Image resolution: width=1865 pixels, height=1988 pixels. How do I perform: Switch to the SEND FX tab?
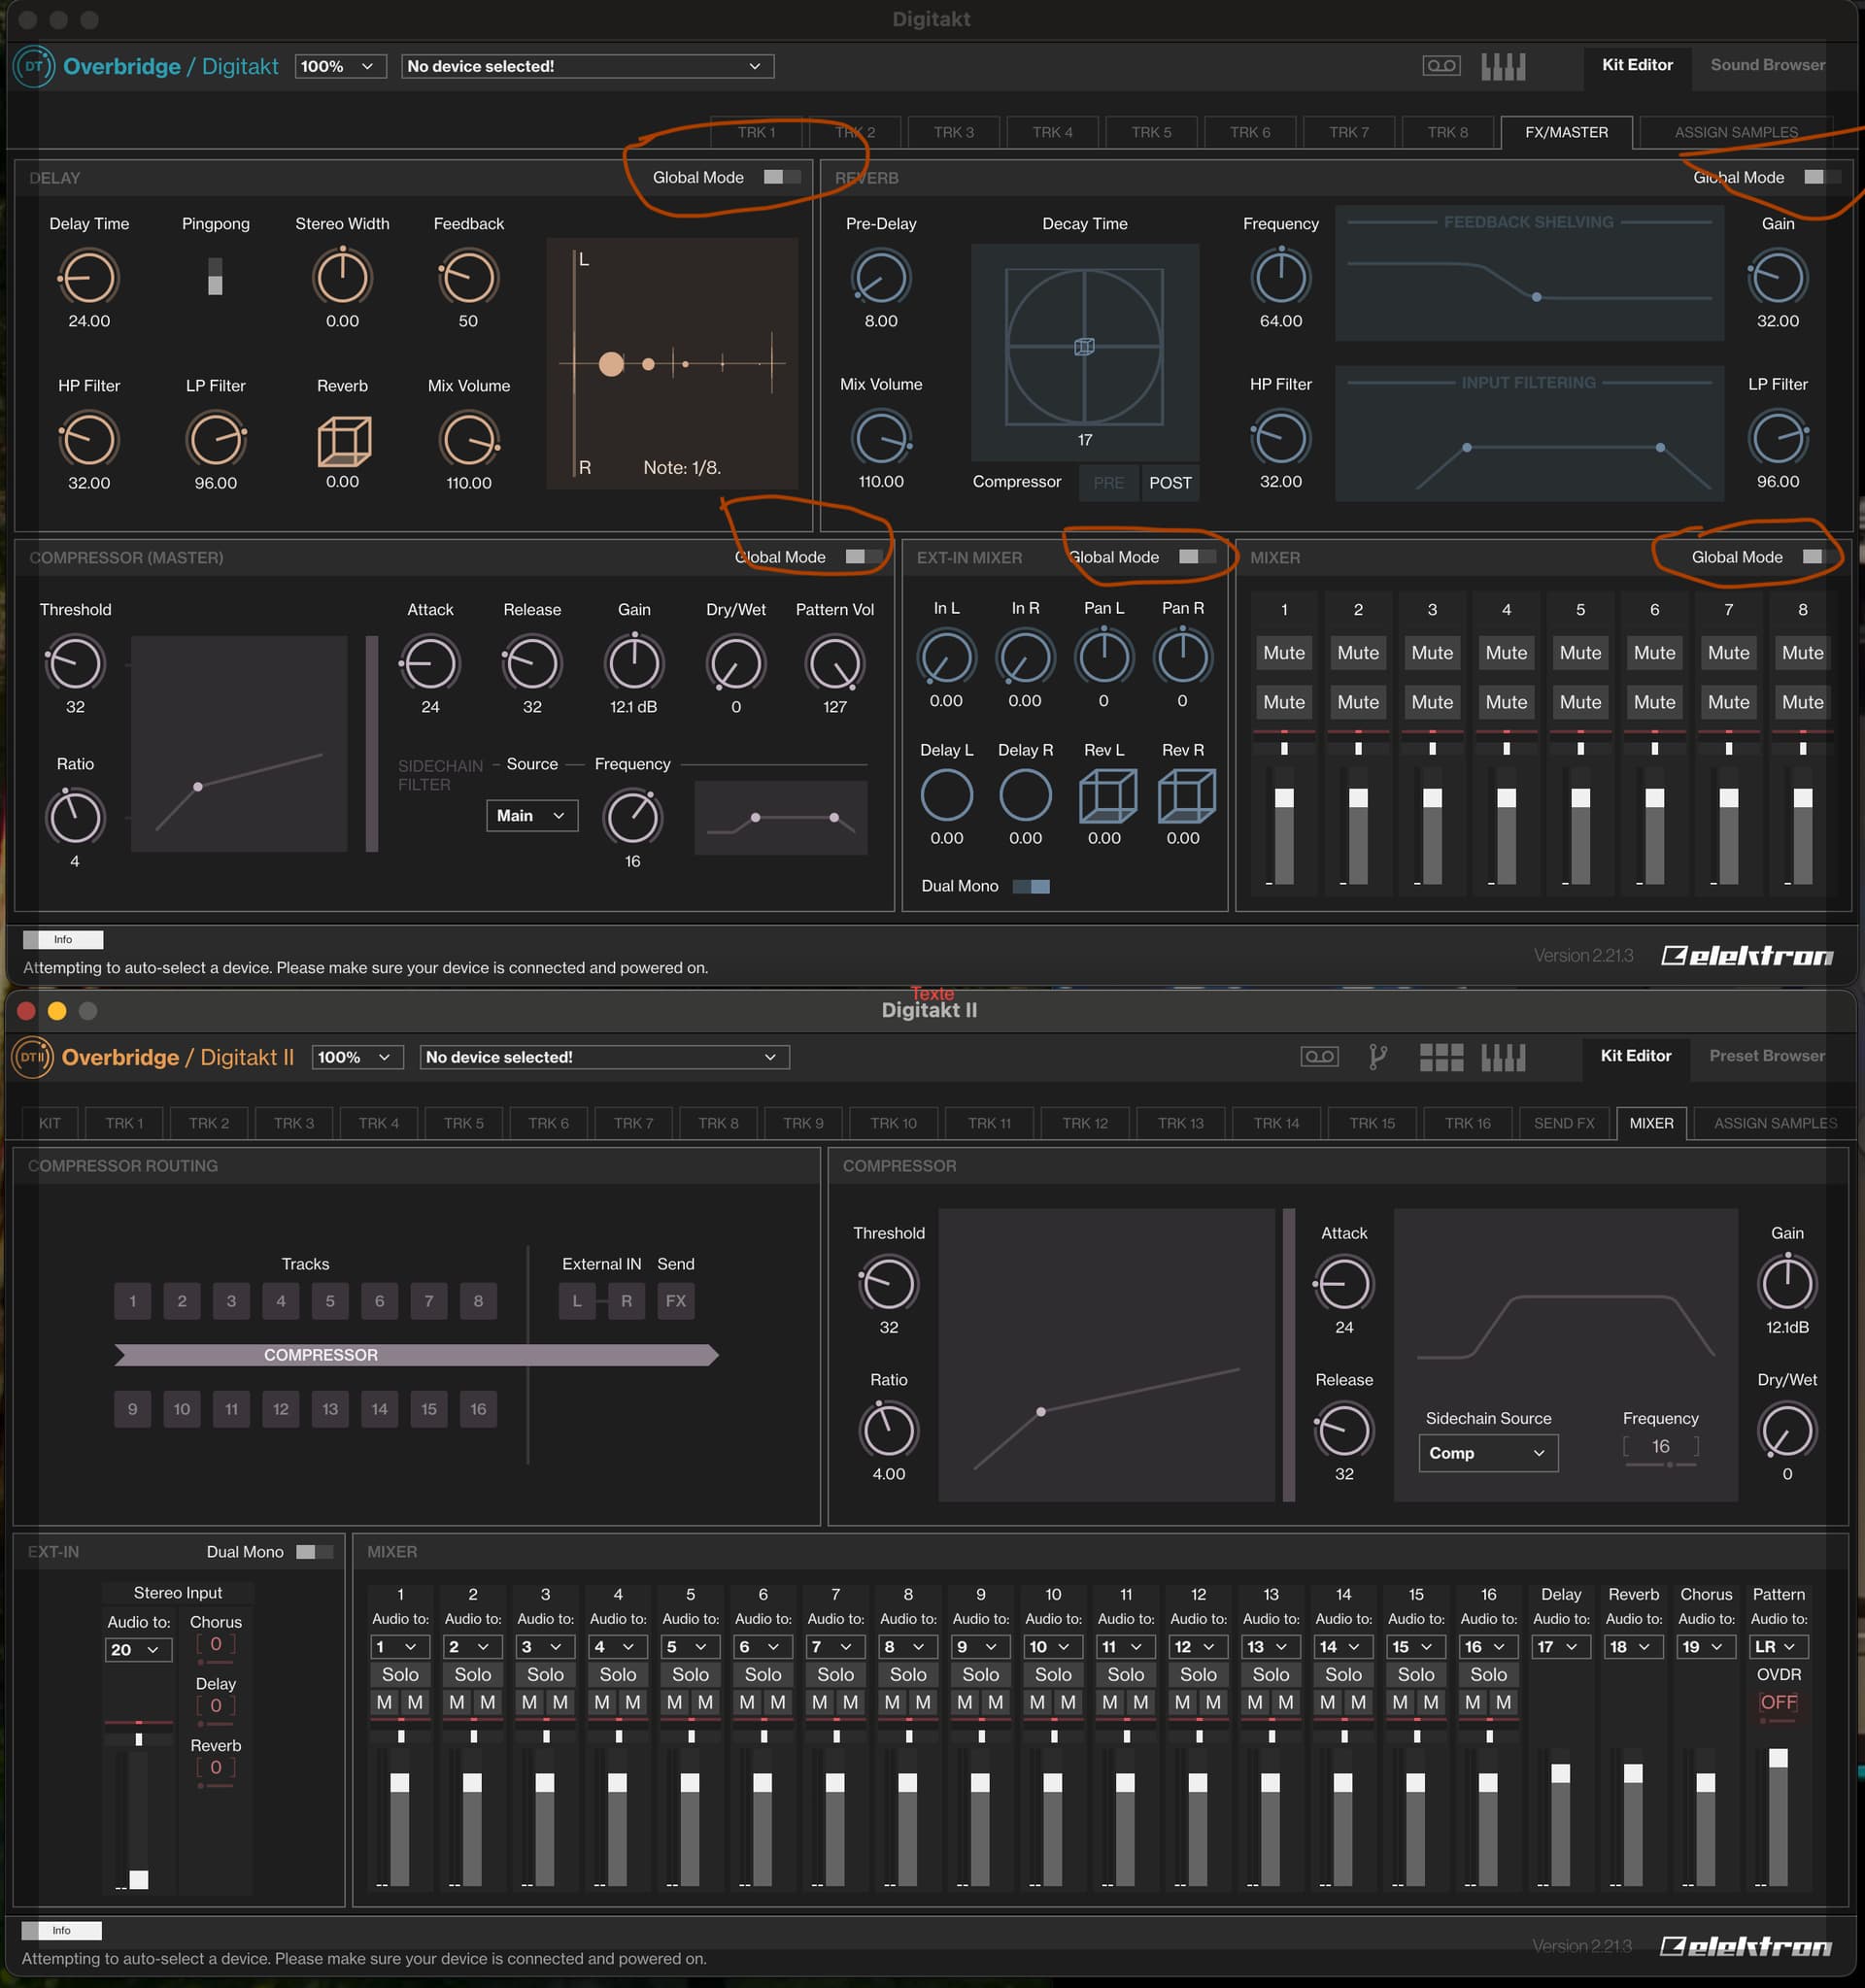[1563, 1123]
